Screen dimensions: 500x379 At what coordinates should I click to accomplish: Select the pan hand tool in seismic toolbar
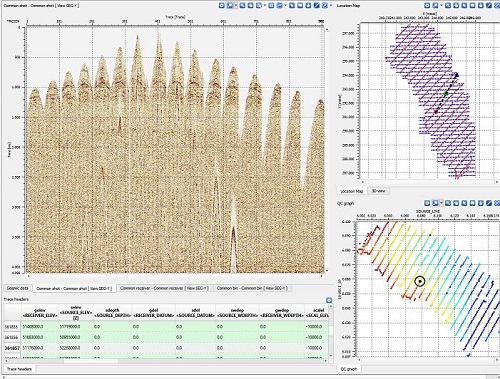(251, 5)
